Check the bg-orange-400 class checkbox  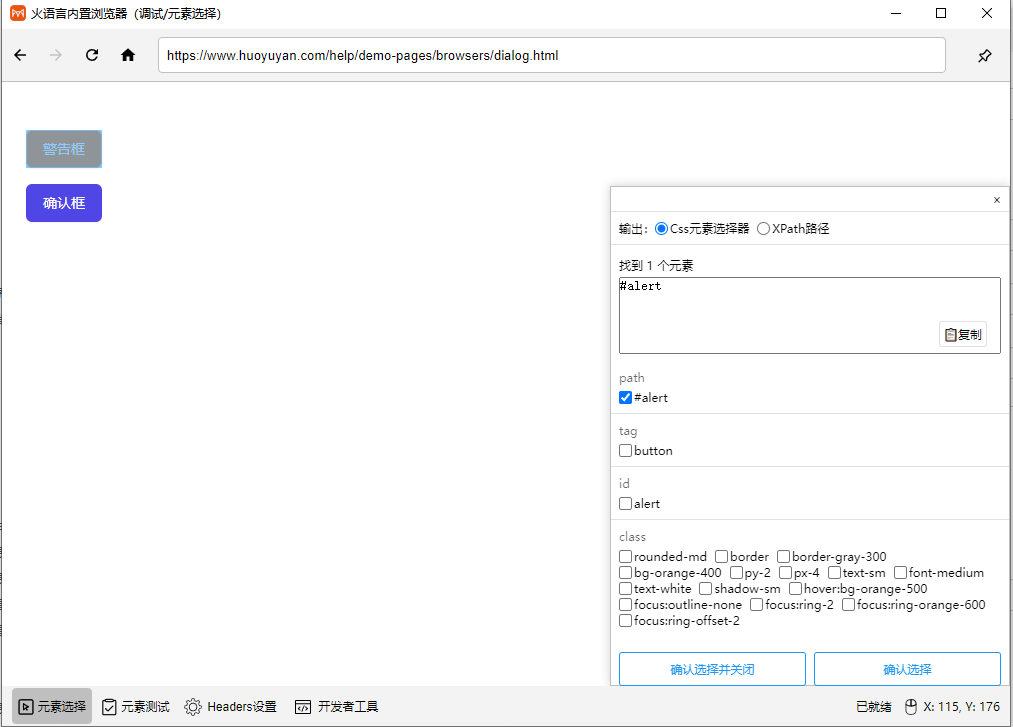pyautogui.click(x=625, y=572)
